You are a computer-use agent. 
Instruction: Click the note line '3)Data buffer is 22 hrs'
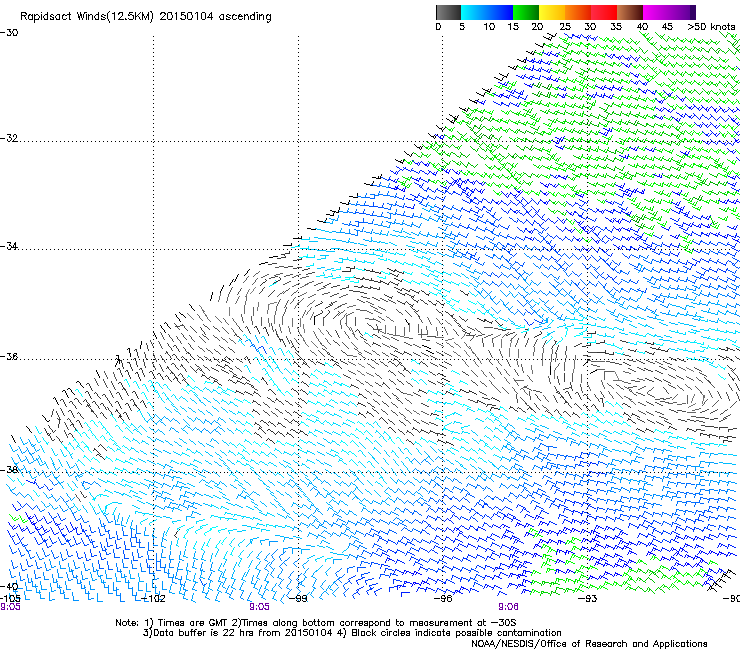pos(352,633)
